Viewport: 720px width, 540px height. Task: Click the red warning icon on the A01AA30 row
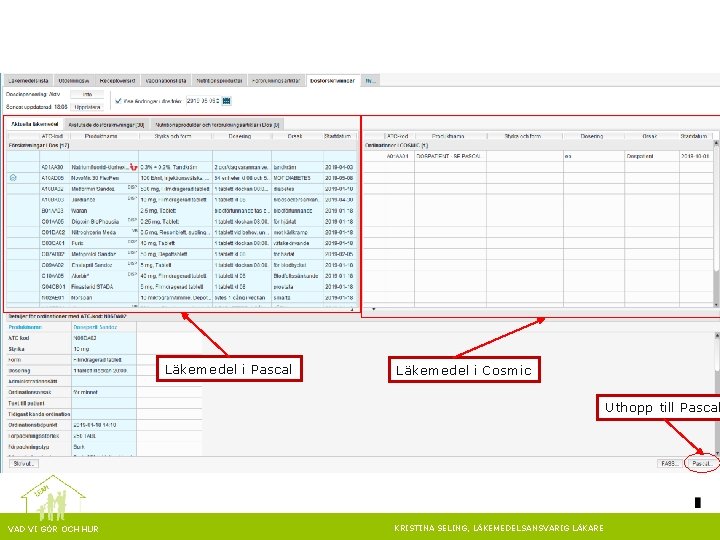click(134, 167)
